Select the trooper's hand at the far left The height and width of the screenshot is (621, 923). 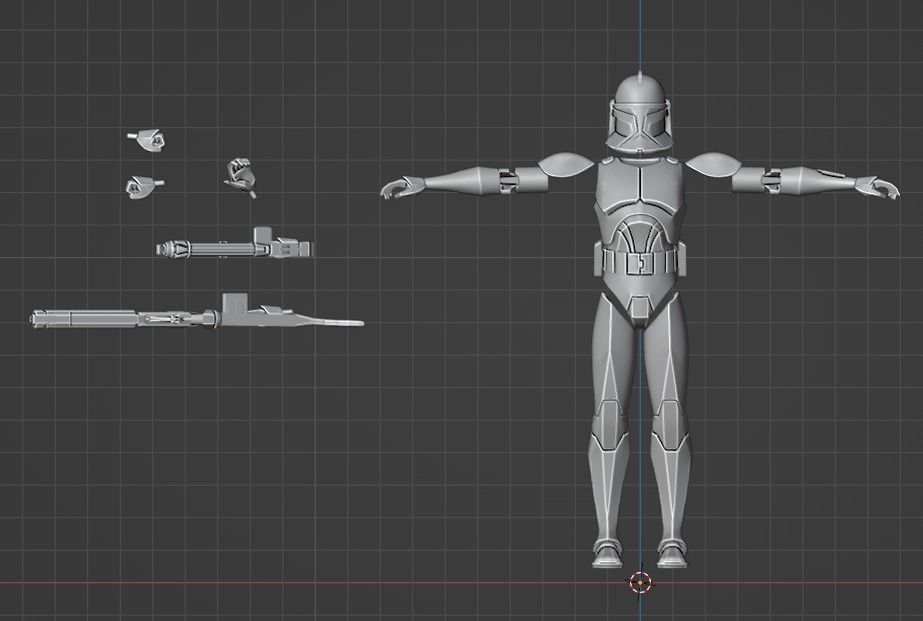402,187
